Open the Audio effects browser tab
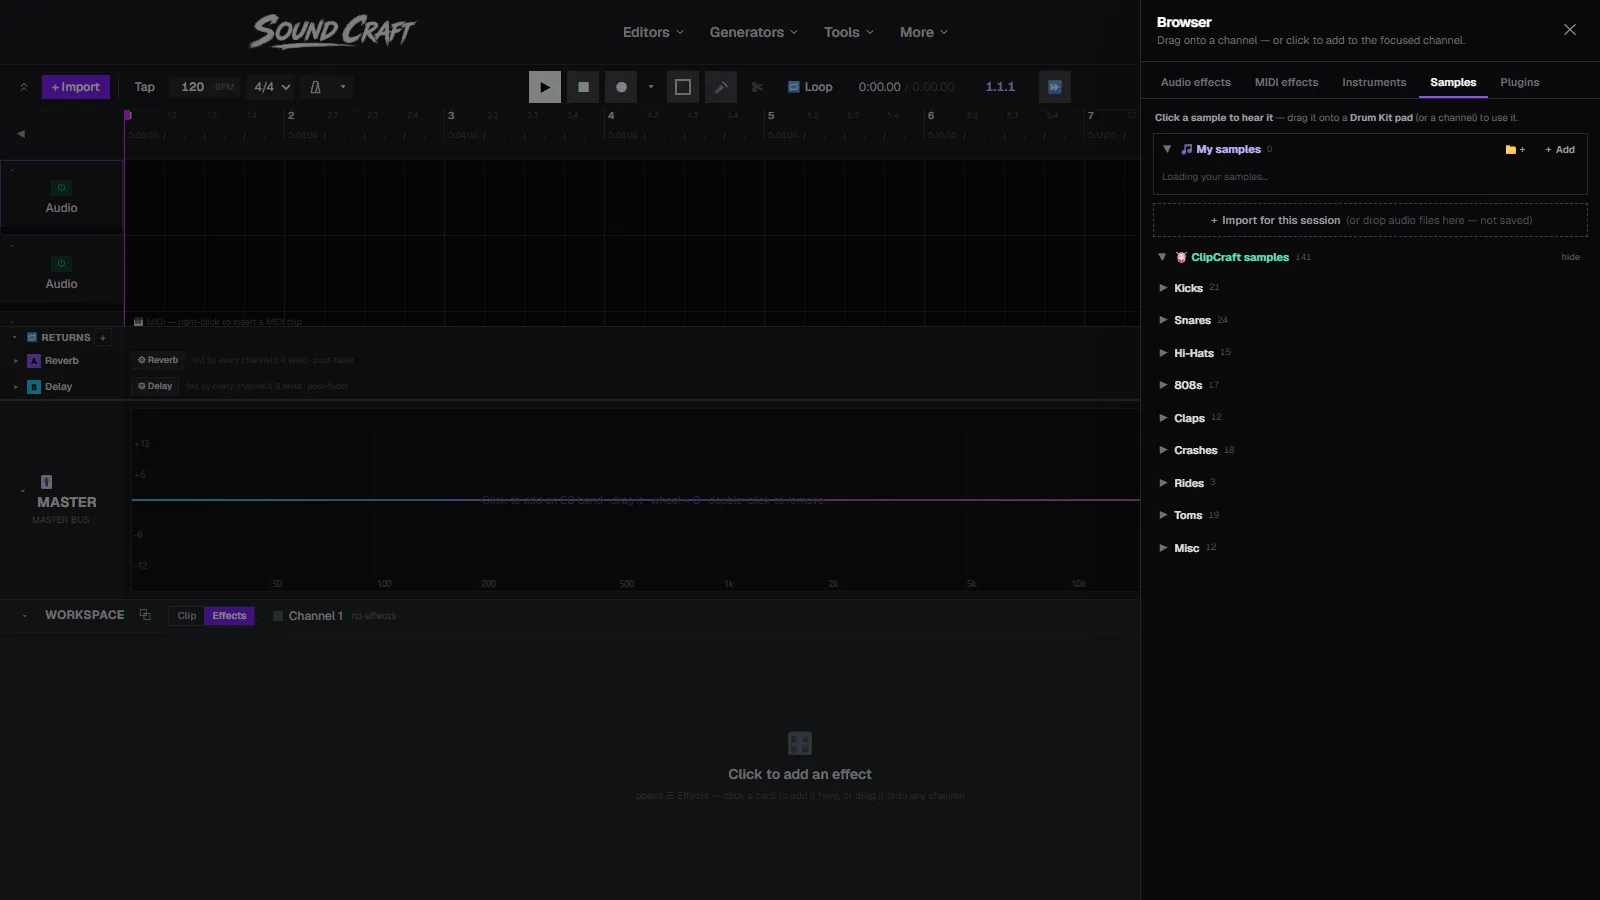The width and height of the screenshot is (1600, 900). pos(1196,83)
